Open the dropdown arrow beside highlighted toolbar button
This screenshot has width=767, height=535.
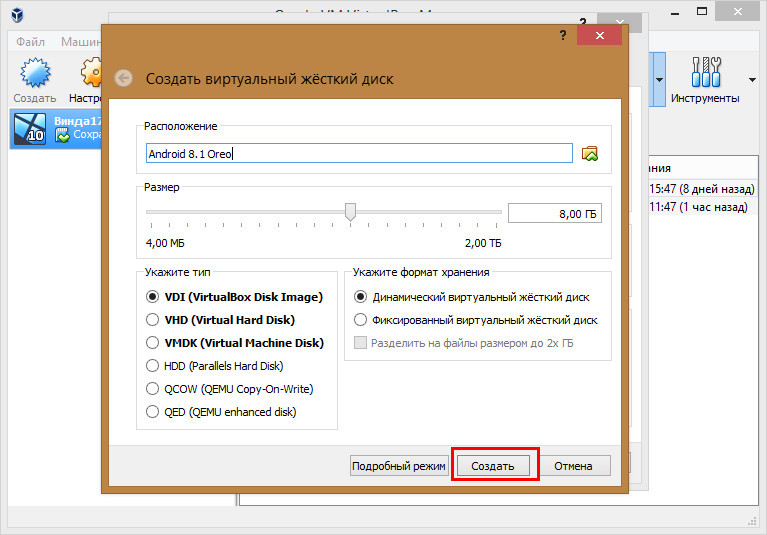(x=660, y=80)
